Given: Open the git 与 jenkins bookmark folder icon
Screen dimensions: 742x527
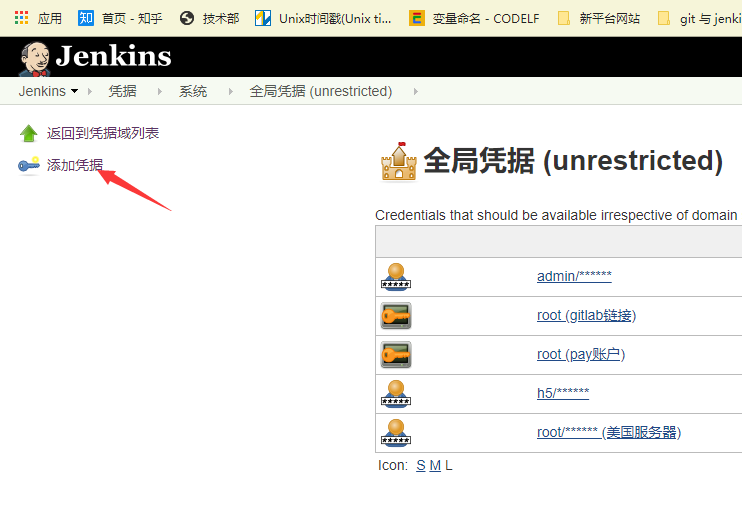Looking at the screenshot, I should click(664, 18).
